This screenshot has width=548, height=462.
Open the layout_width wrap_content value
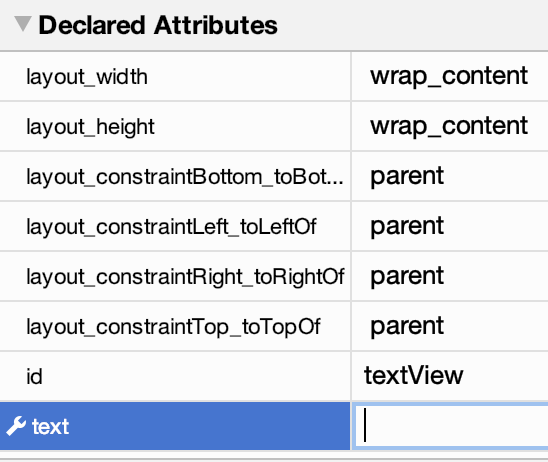point(449,76)
